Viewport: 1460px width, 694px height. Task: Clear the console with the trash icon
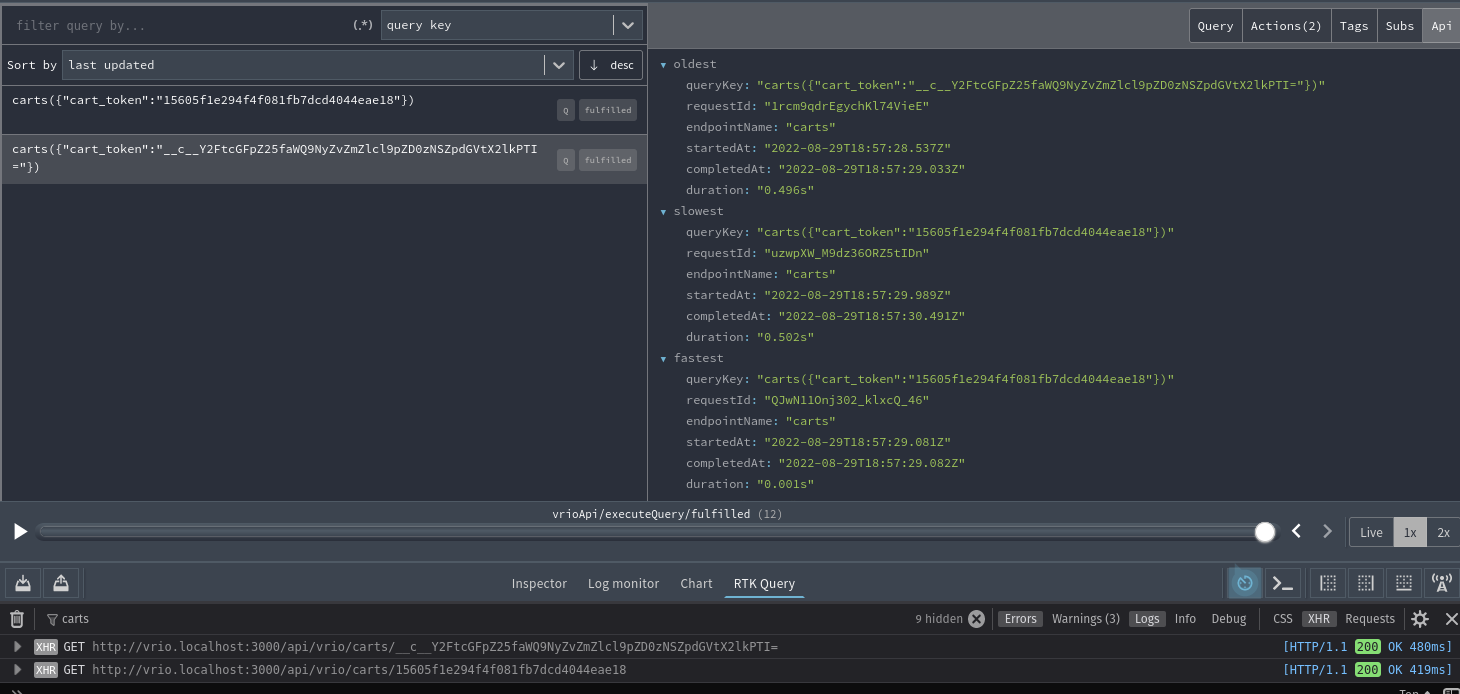[x=17, y=619]
